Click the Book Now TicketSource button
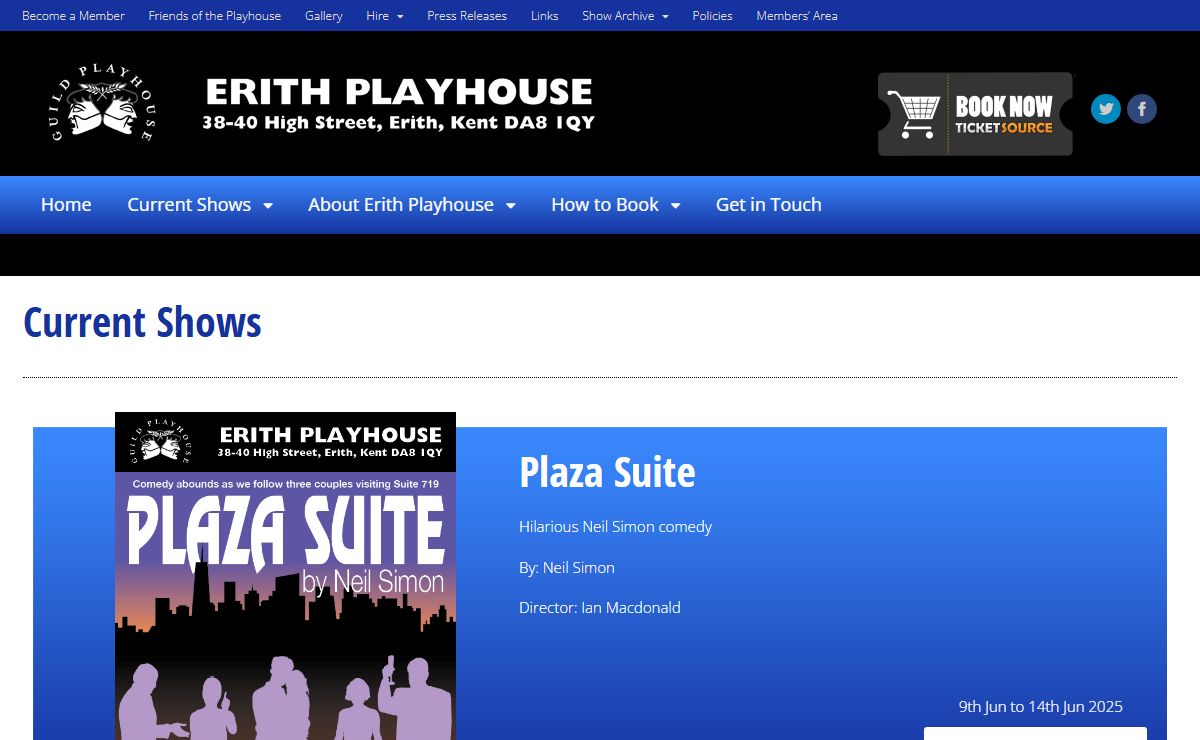The height and width of the screenshot is (740, 1200). [x=975, y=114]
